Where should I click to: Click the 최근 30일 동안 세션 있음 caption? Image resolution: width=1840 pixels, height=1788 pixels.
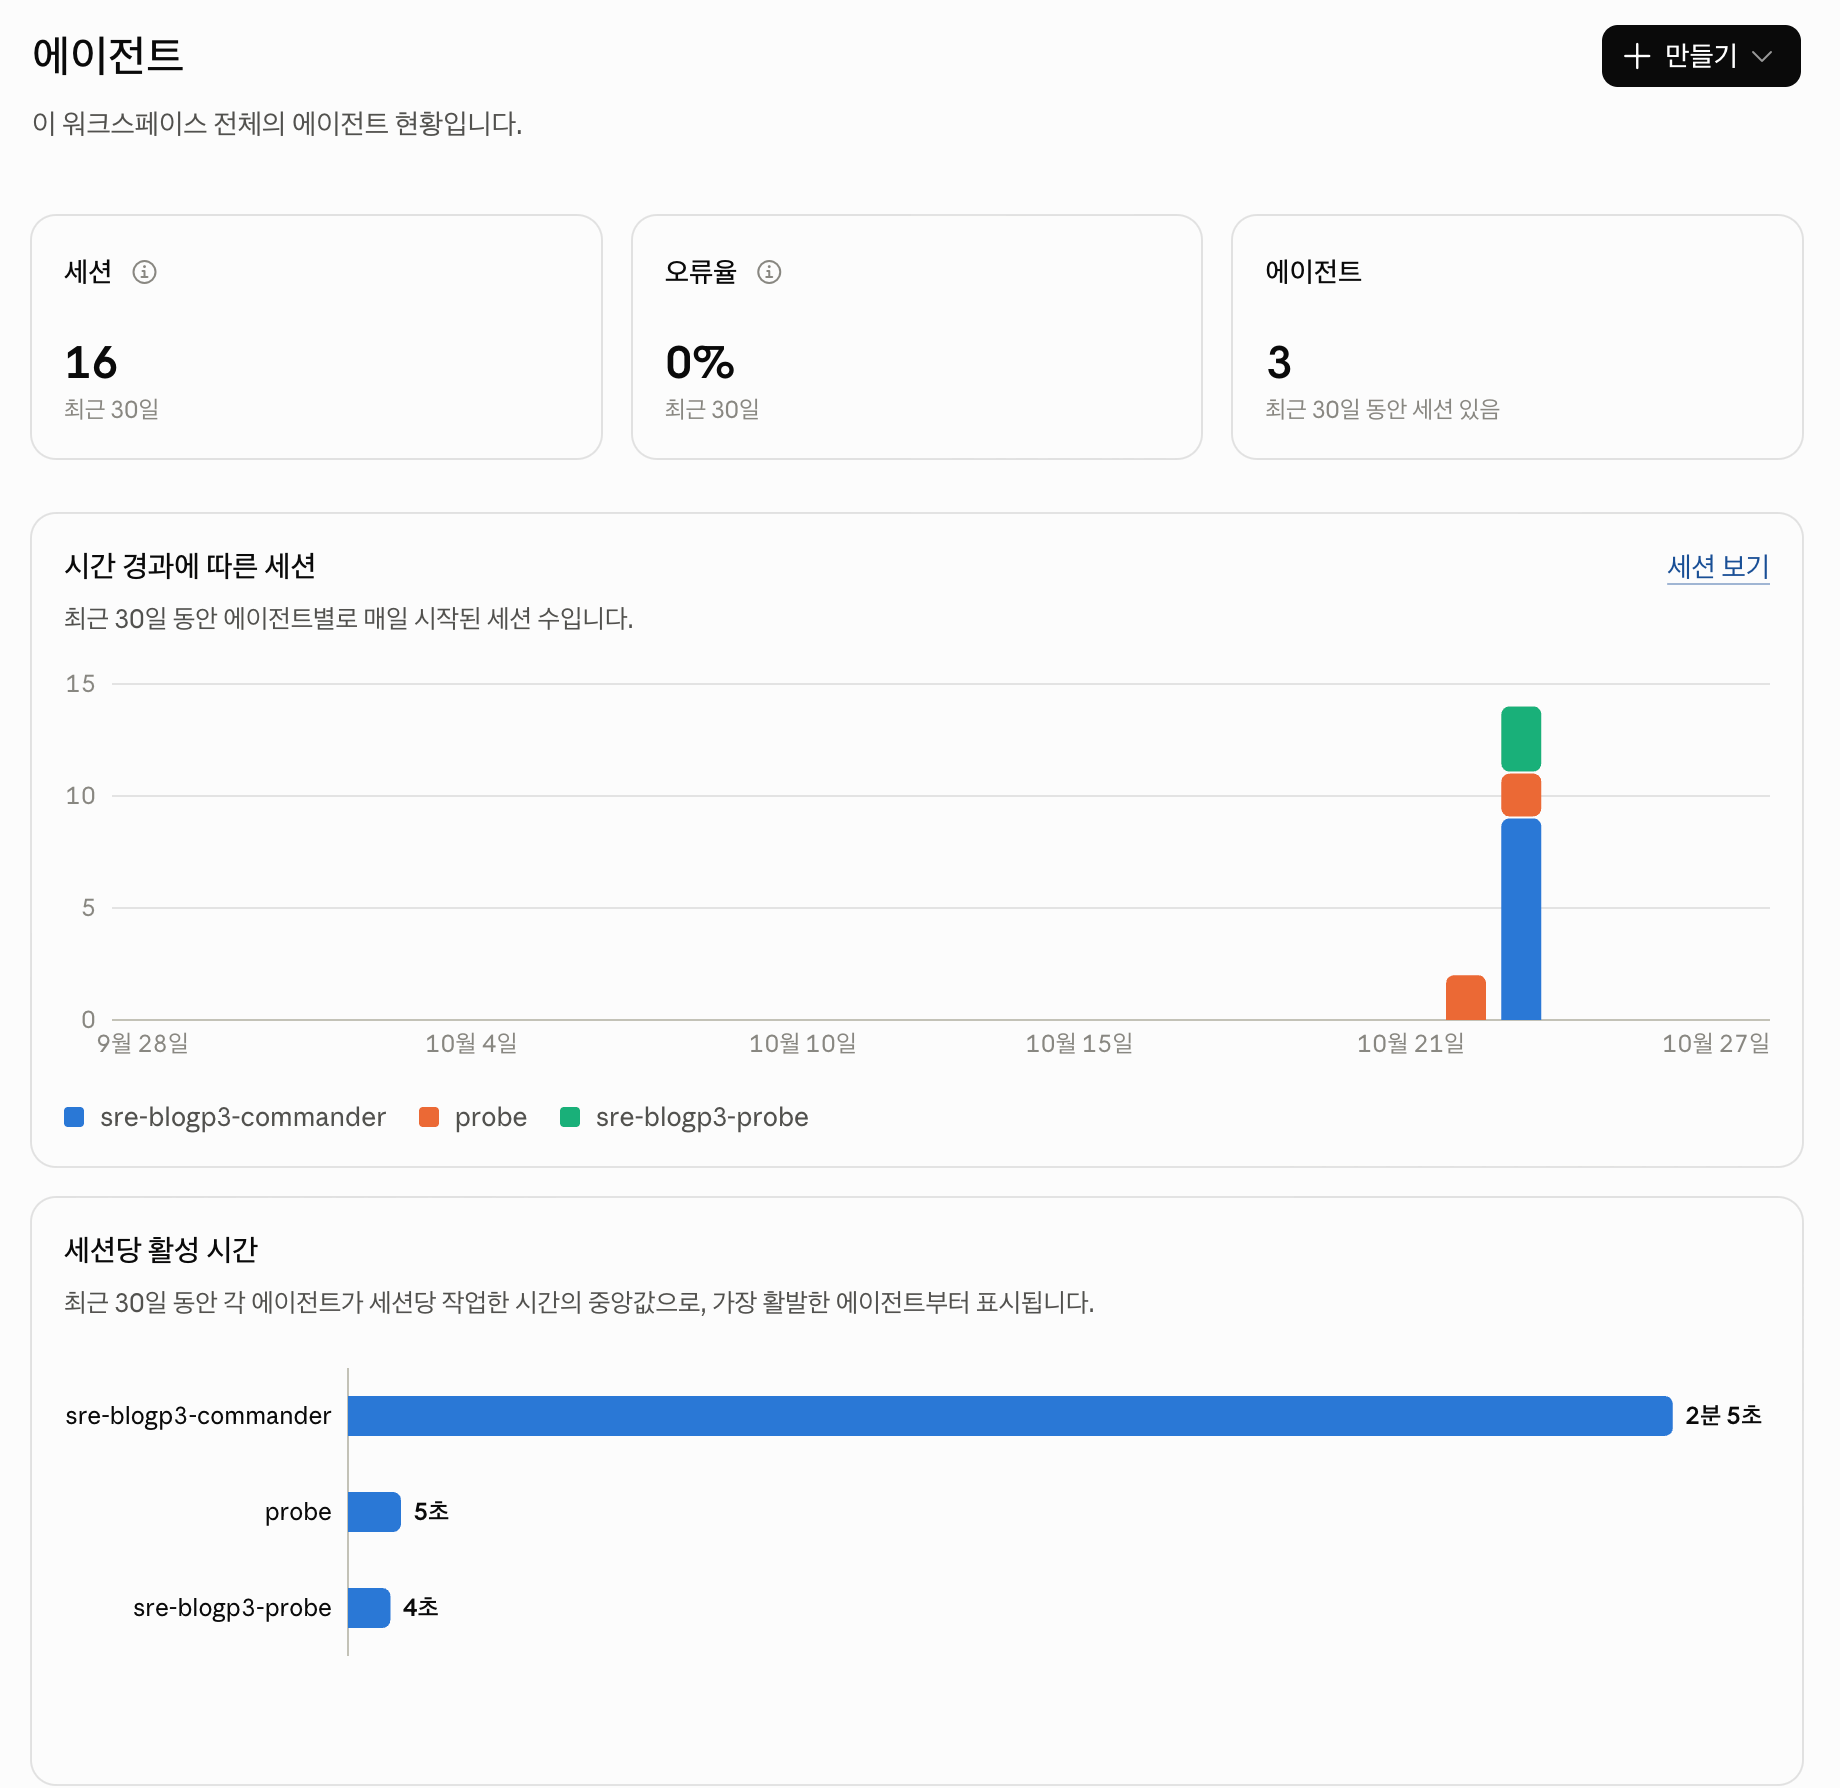pyautogui.click(x=1382, y=409)
